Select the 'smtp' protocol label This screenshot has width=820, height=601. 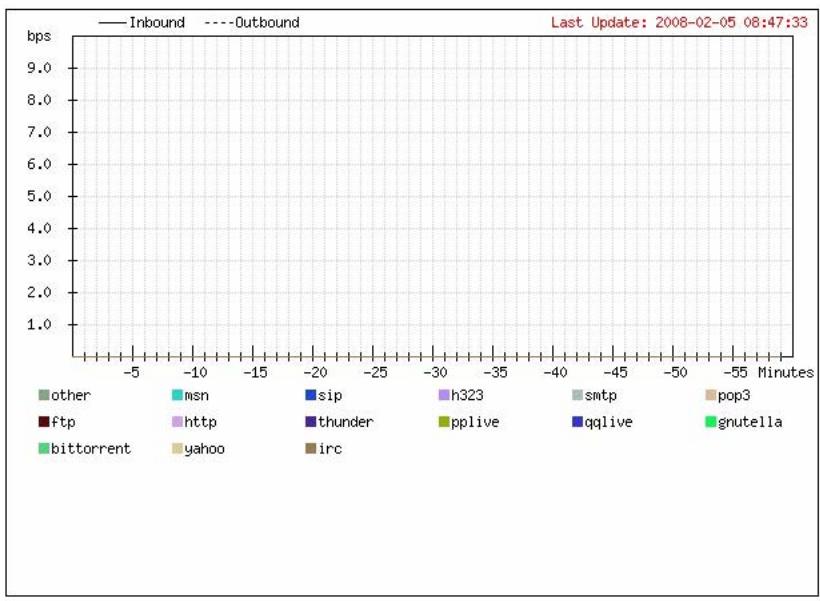tap(600, 395)
